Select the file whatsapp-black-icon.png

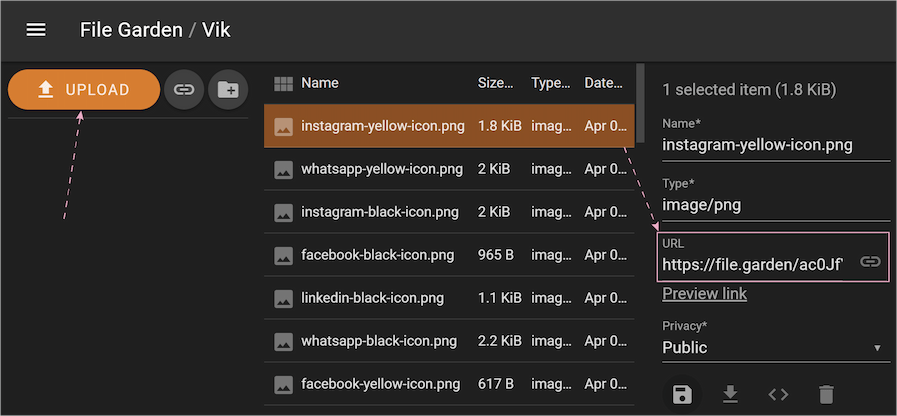pyautogui.click(x=449, y=342)
